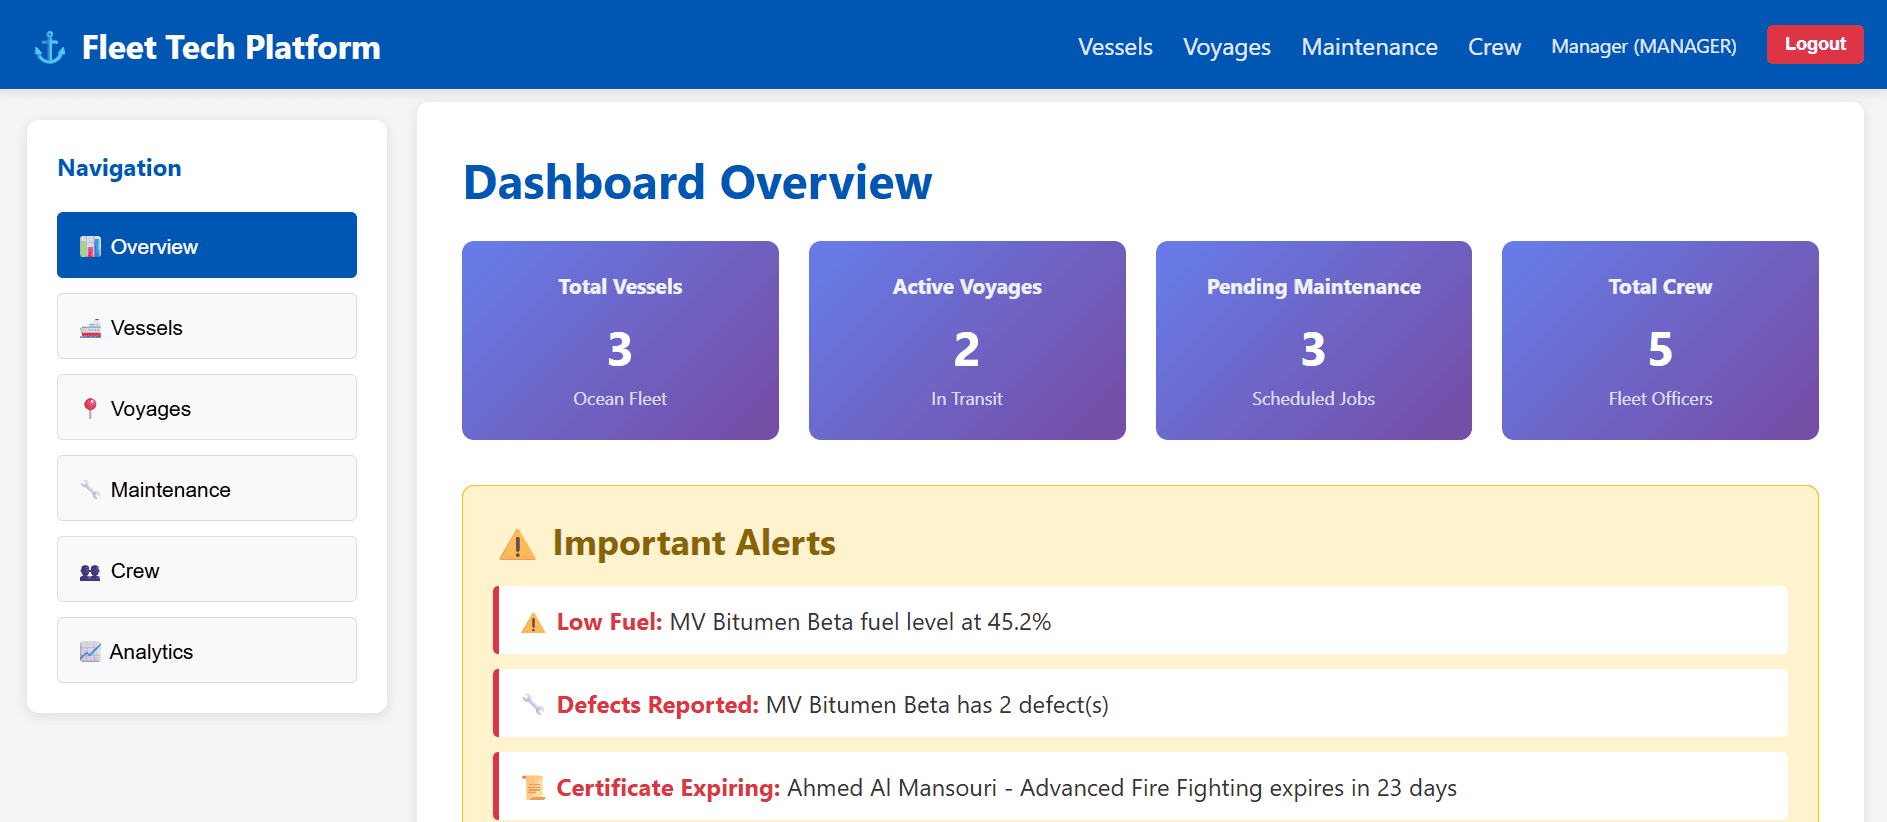Image resolution: width=1887 pixels, height=822 pixels.
Task: Click the line chart icon beside Analytics
Action: coord(90,652)
